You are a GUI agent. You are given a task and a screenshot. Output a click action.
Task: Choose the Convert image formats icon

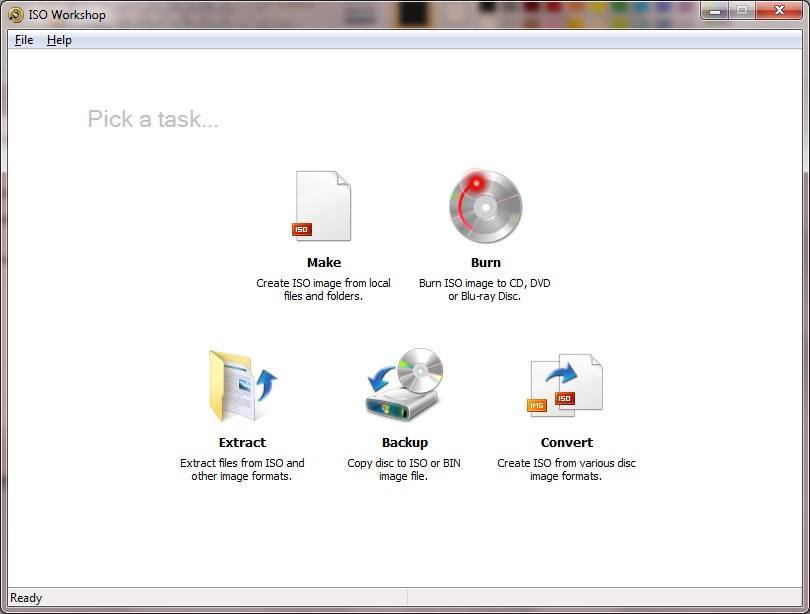(x=566, y=385)
